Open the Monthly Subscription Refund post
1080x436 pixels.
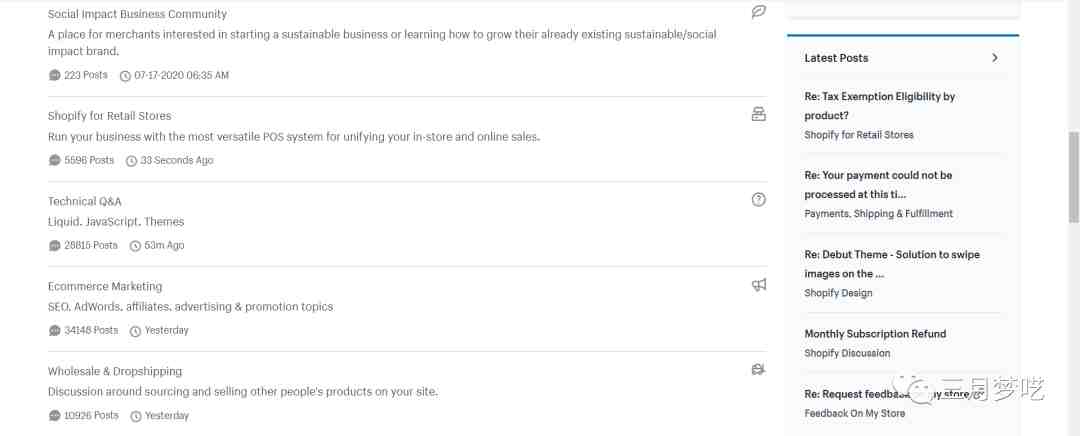[875, 333]
